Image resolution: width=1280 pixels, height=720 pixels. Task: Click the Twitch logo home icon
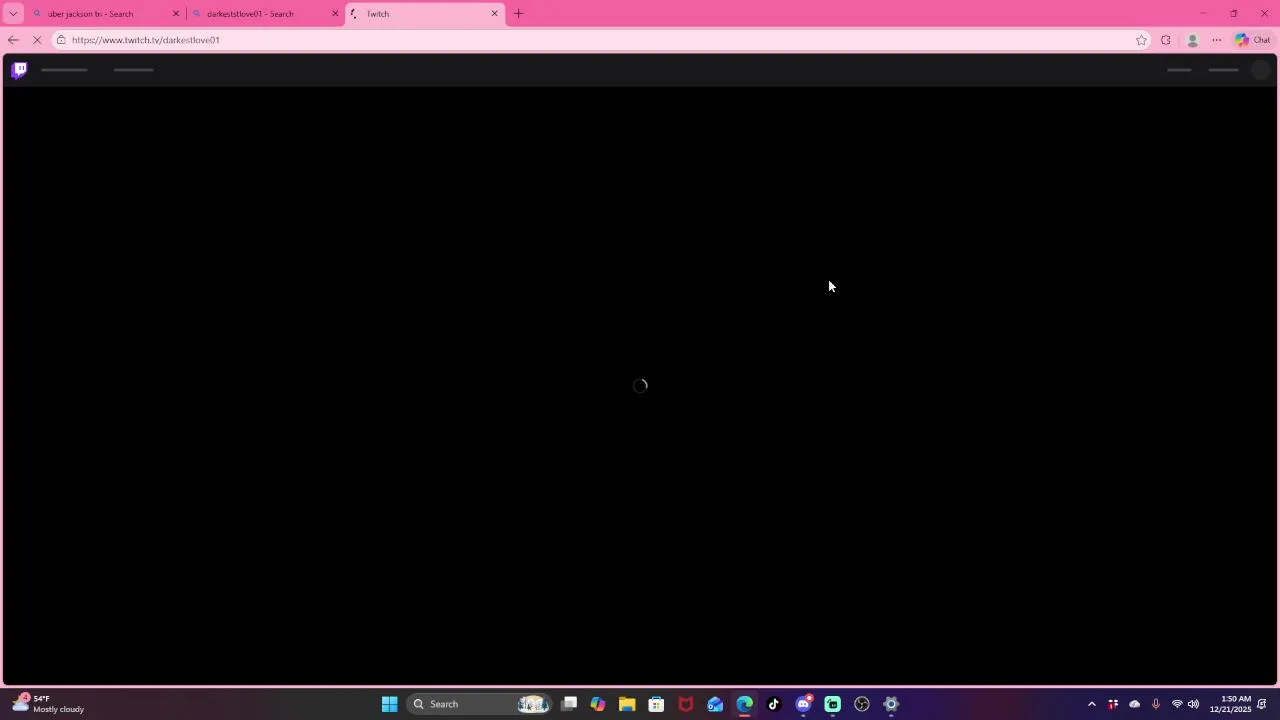pos(19,70)
